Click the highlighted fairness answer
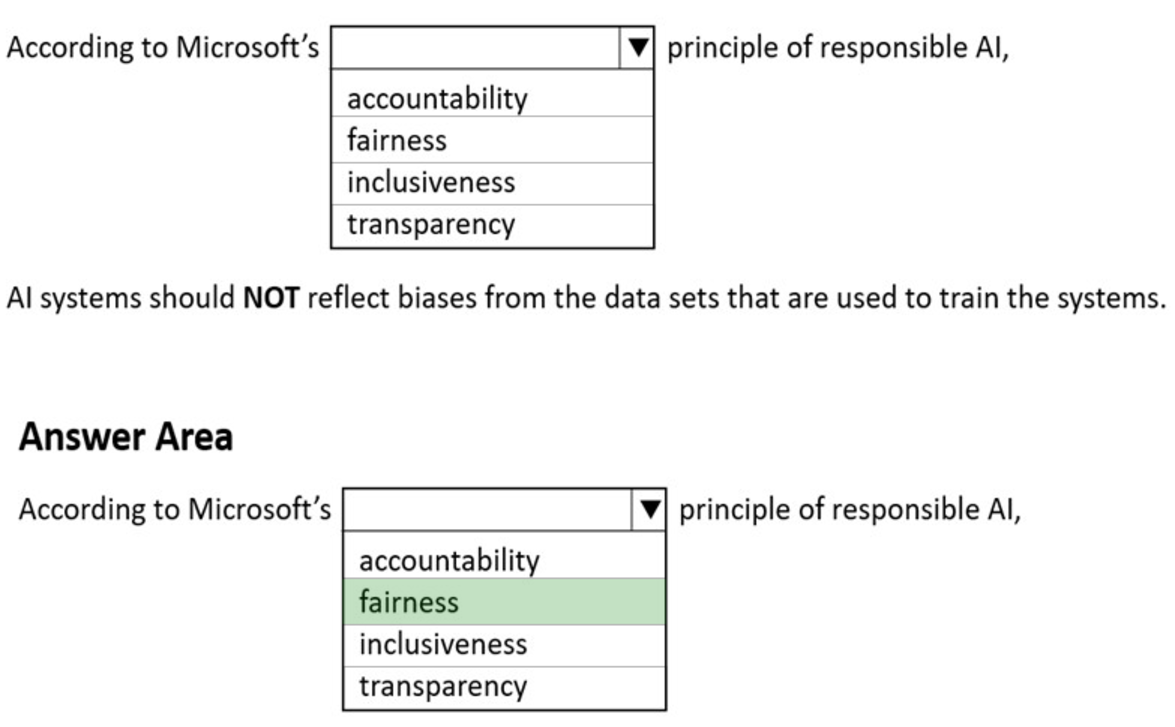The image size is (1175, 727). (407, 602)
